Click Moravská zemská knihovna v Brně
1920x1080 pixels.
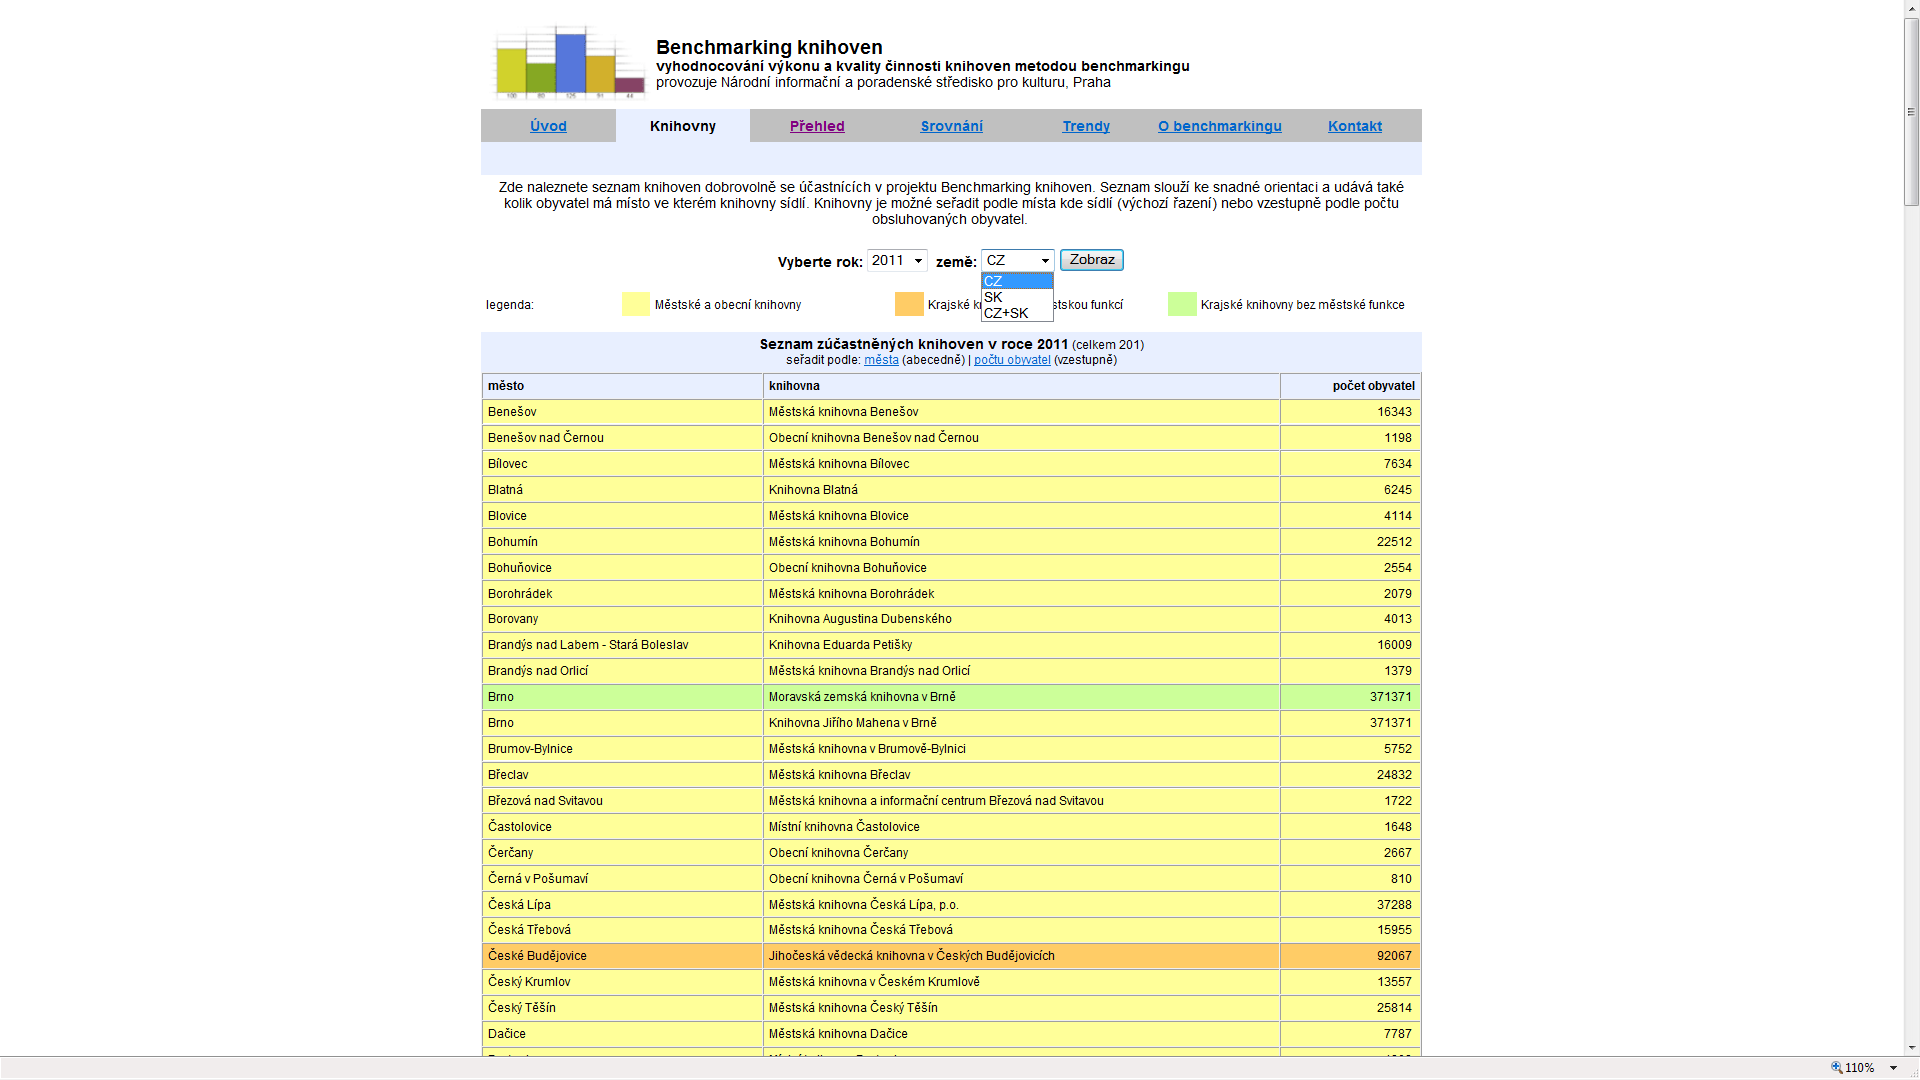[x=1021, y=697]
